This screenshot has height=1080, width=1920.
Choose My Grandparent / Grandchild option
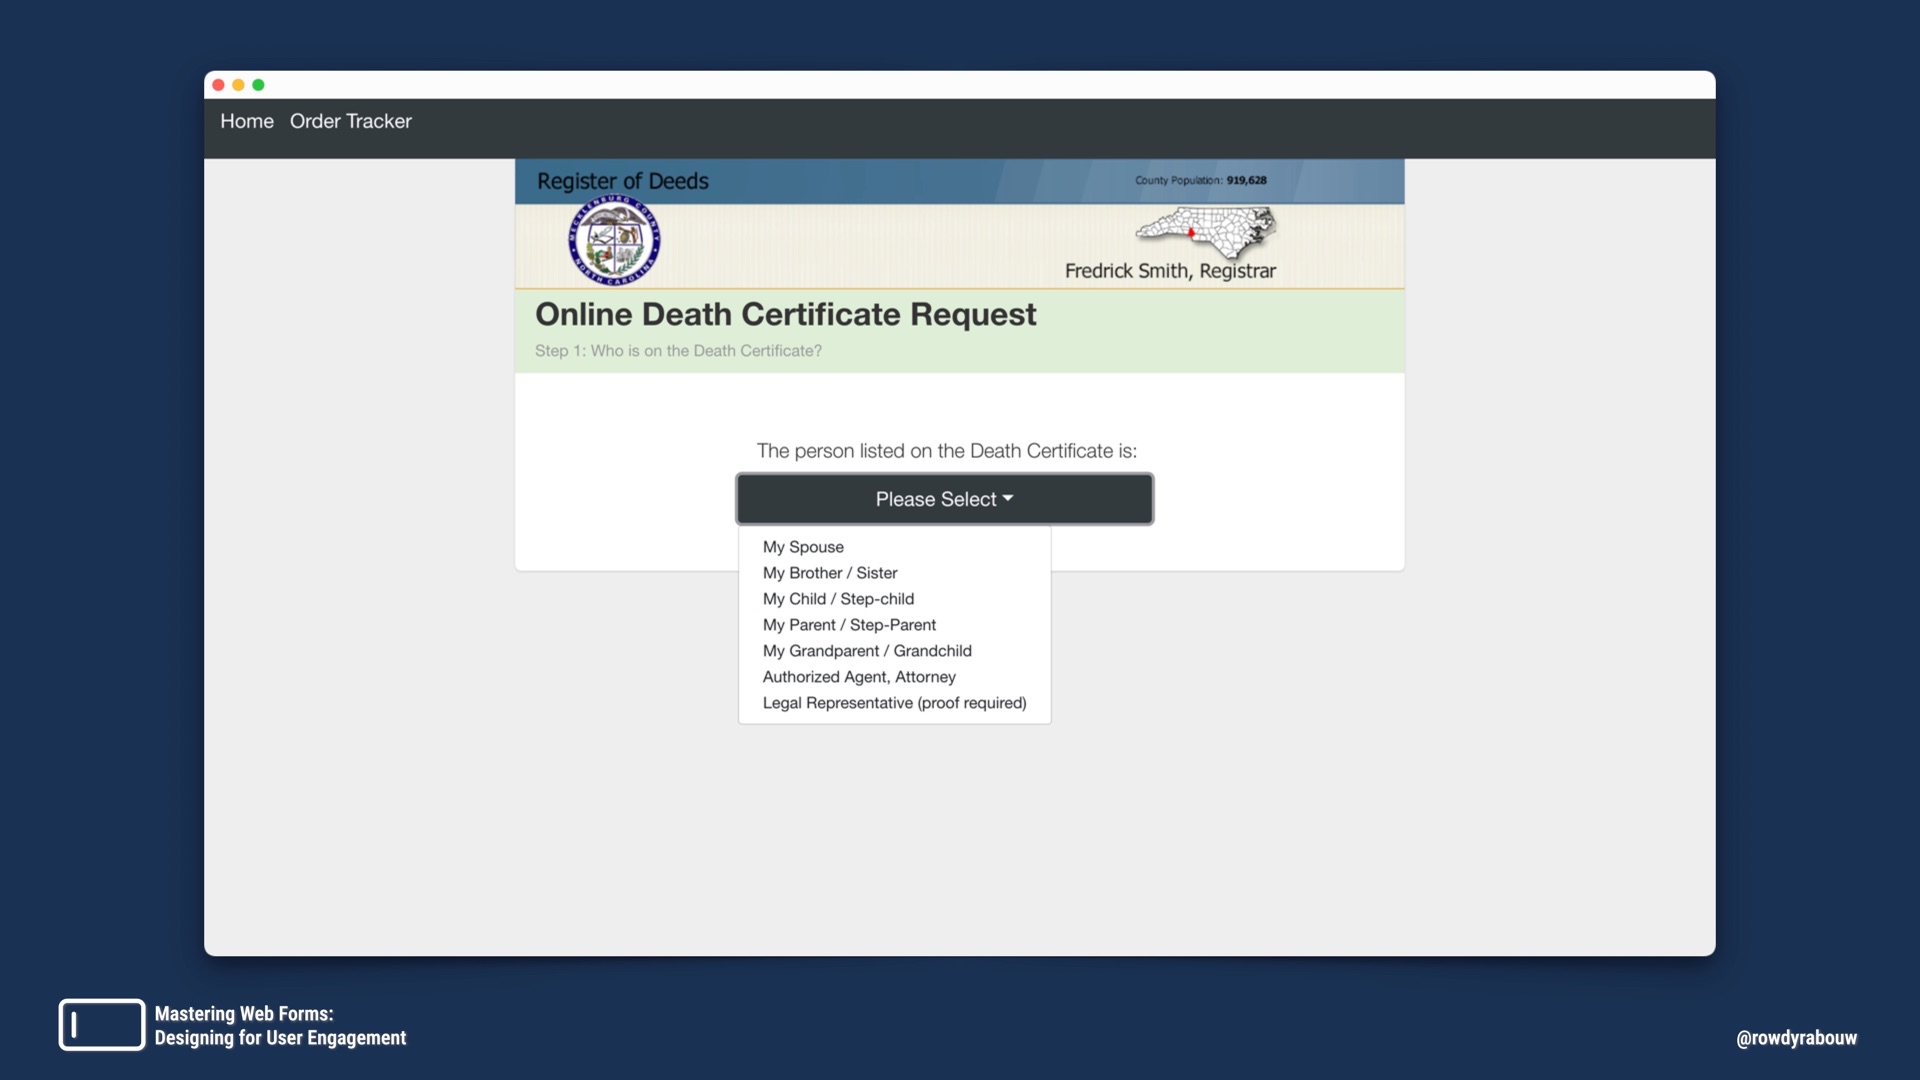(867, 651)
